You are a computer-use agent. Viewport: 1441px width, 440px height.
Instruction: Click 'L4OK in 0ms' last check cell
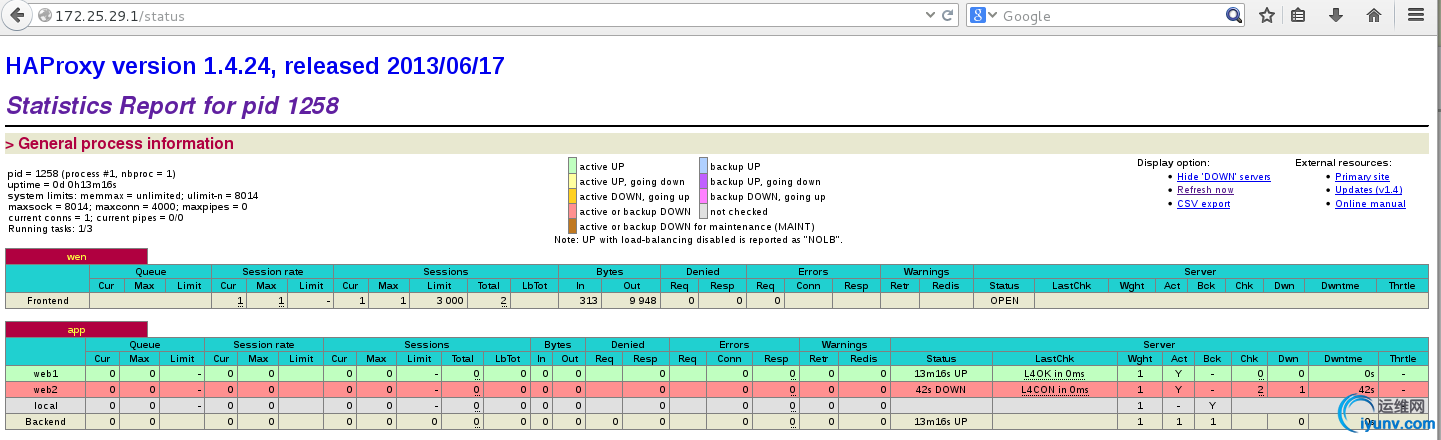coord(1054,373)
